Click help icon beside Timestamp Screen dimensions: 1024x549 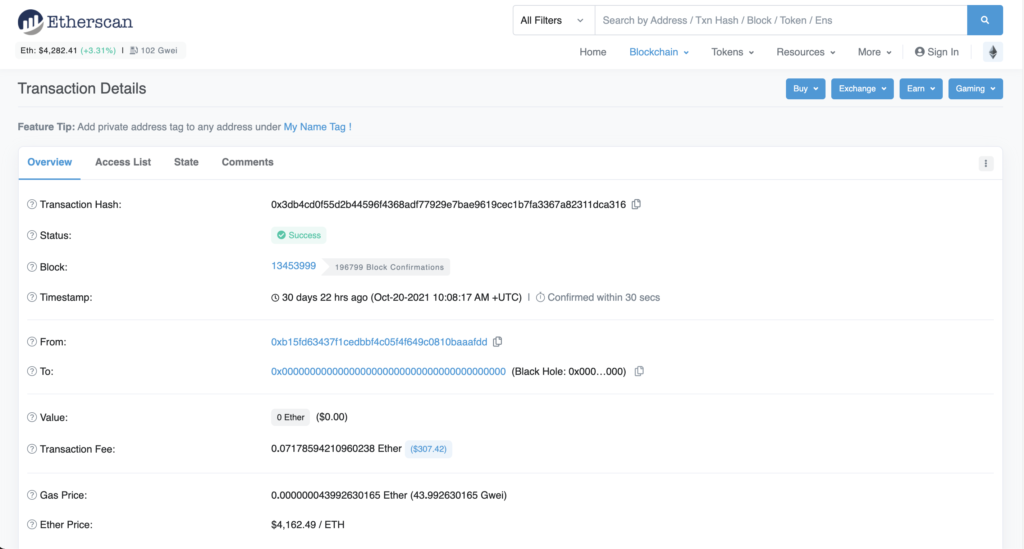click(x=31, y=297)
